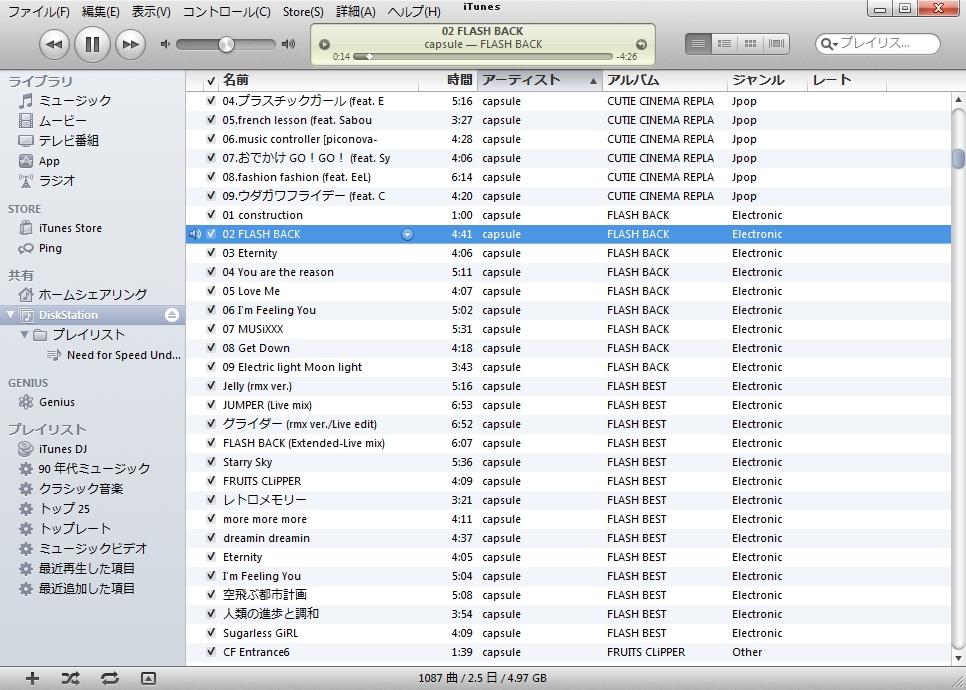Open the 表示(V) menu

[x=151, y=12]
